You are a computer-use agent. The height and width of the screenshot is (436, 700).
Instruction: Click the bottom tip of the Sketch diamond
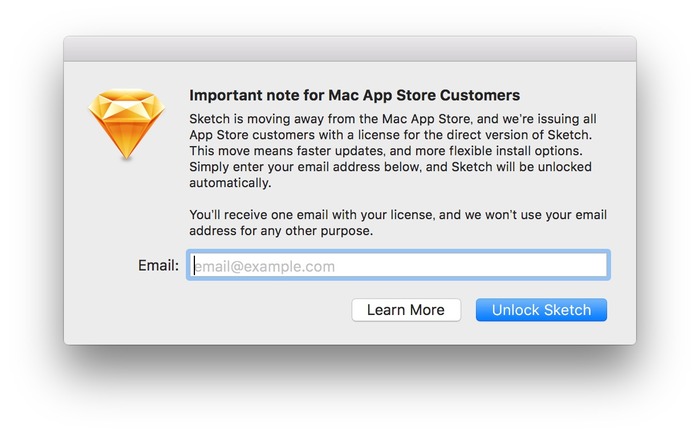click(x=126, y=154)
